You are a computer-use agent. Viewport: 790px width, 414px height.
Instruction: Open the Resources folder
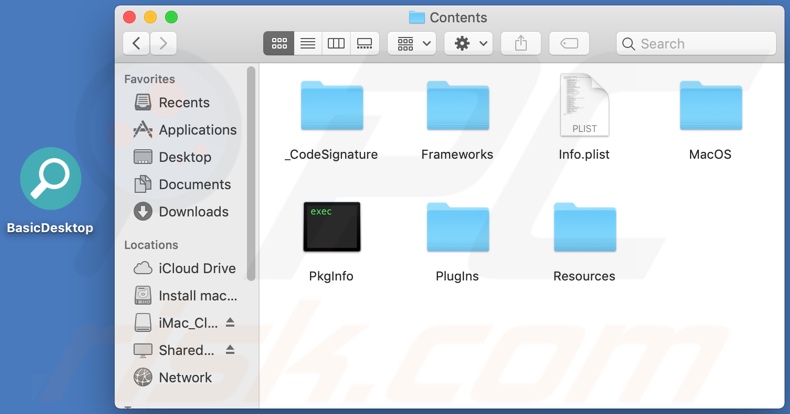584,228
